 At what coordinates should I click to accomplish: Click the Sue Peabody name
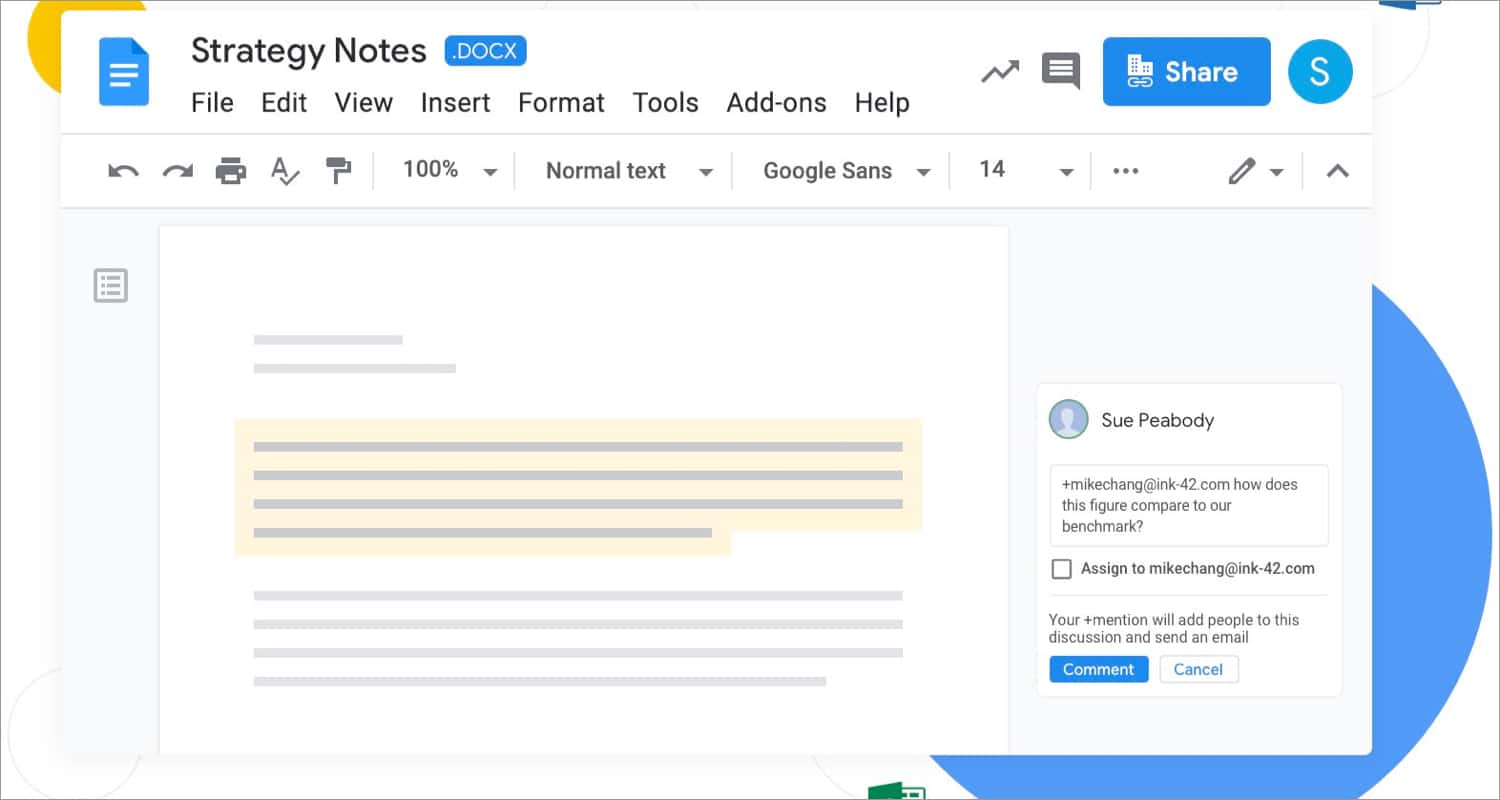point(1158,420)
